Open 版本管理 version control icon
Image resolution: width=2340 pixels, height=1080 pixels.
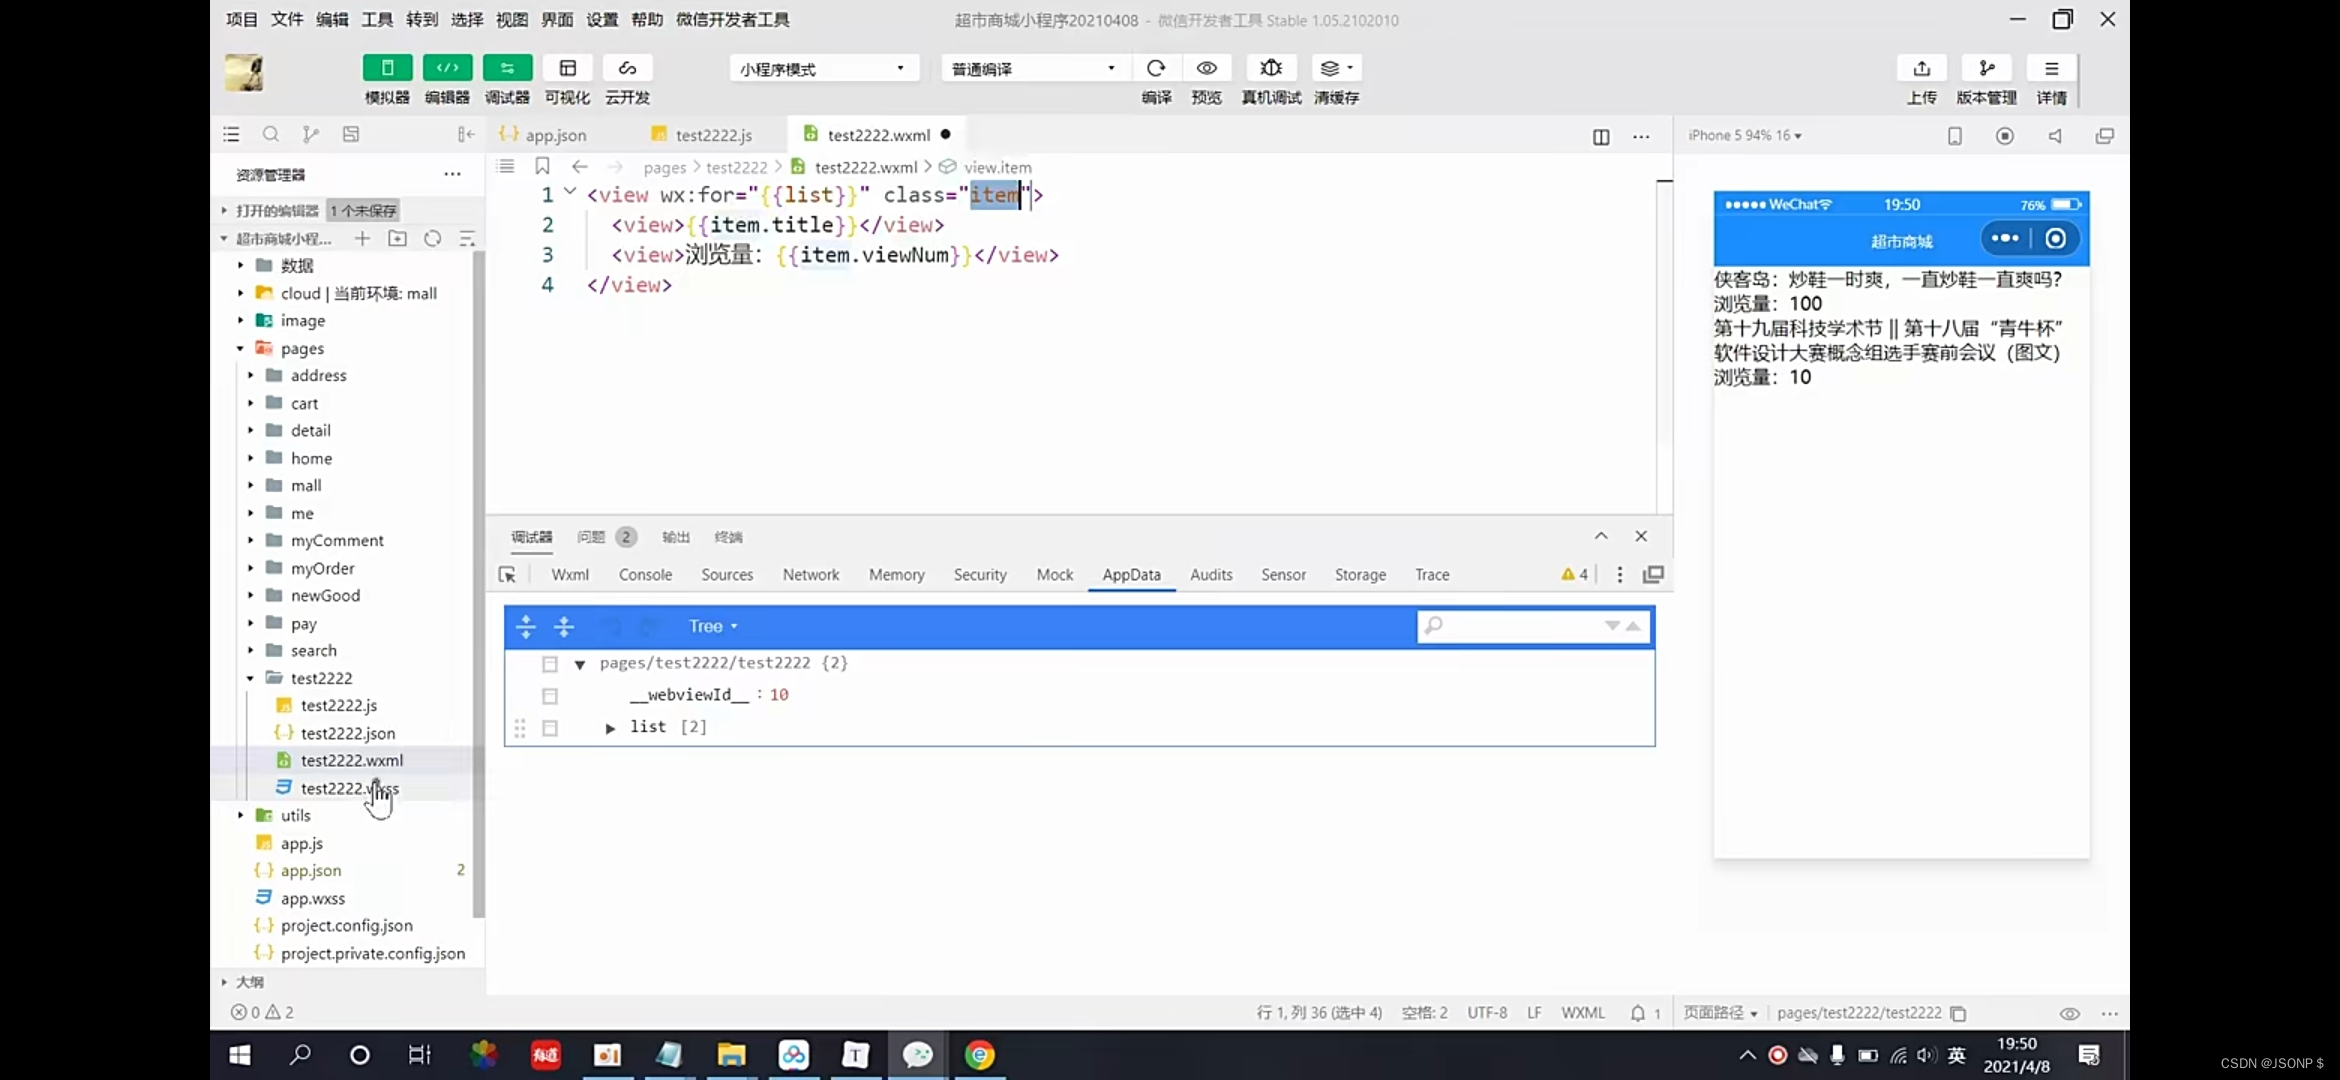[x=1986, y=68]
